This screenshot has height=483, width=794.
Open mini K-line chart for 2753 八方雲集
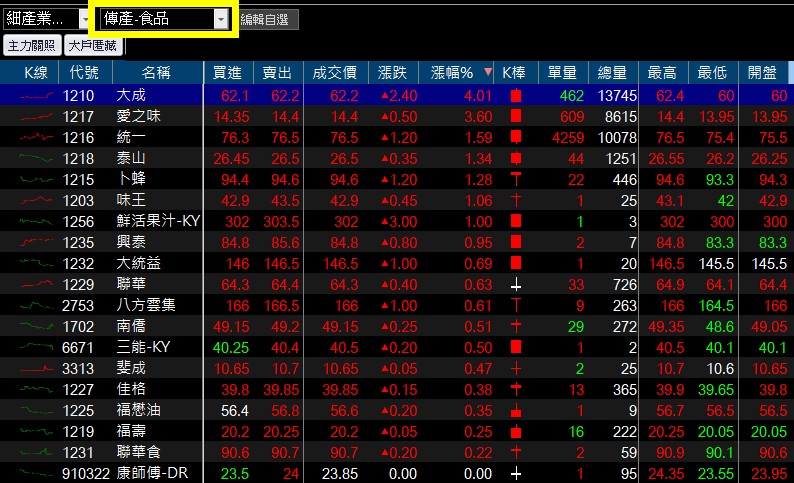click(x=36, y=305)
